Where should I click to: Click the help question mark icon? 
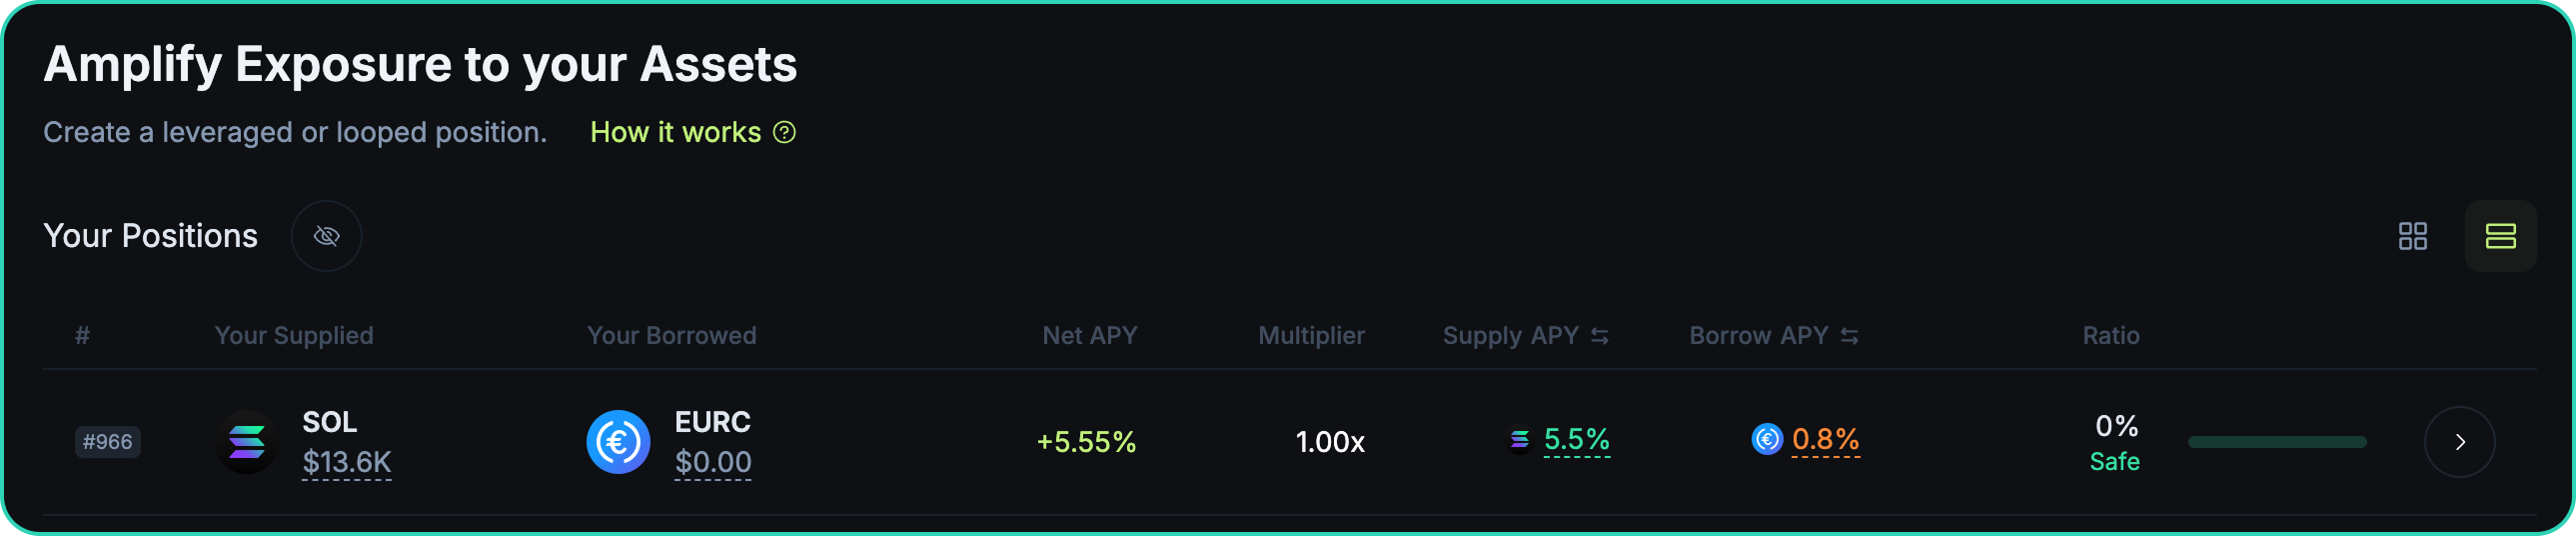click(785, 132)
